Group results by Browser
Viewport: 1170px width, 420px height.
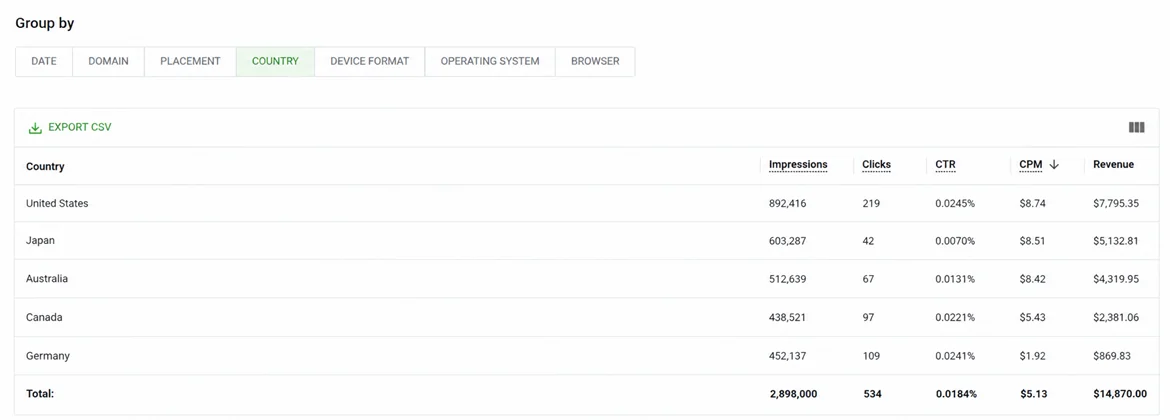[x=595, y=61]
